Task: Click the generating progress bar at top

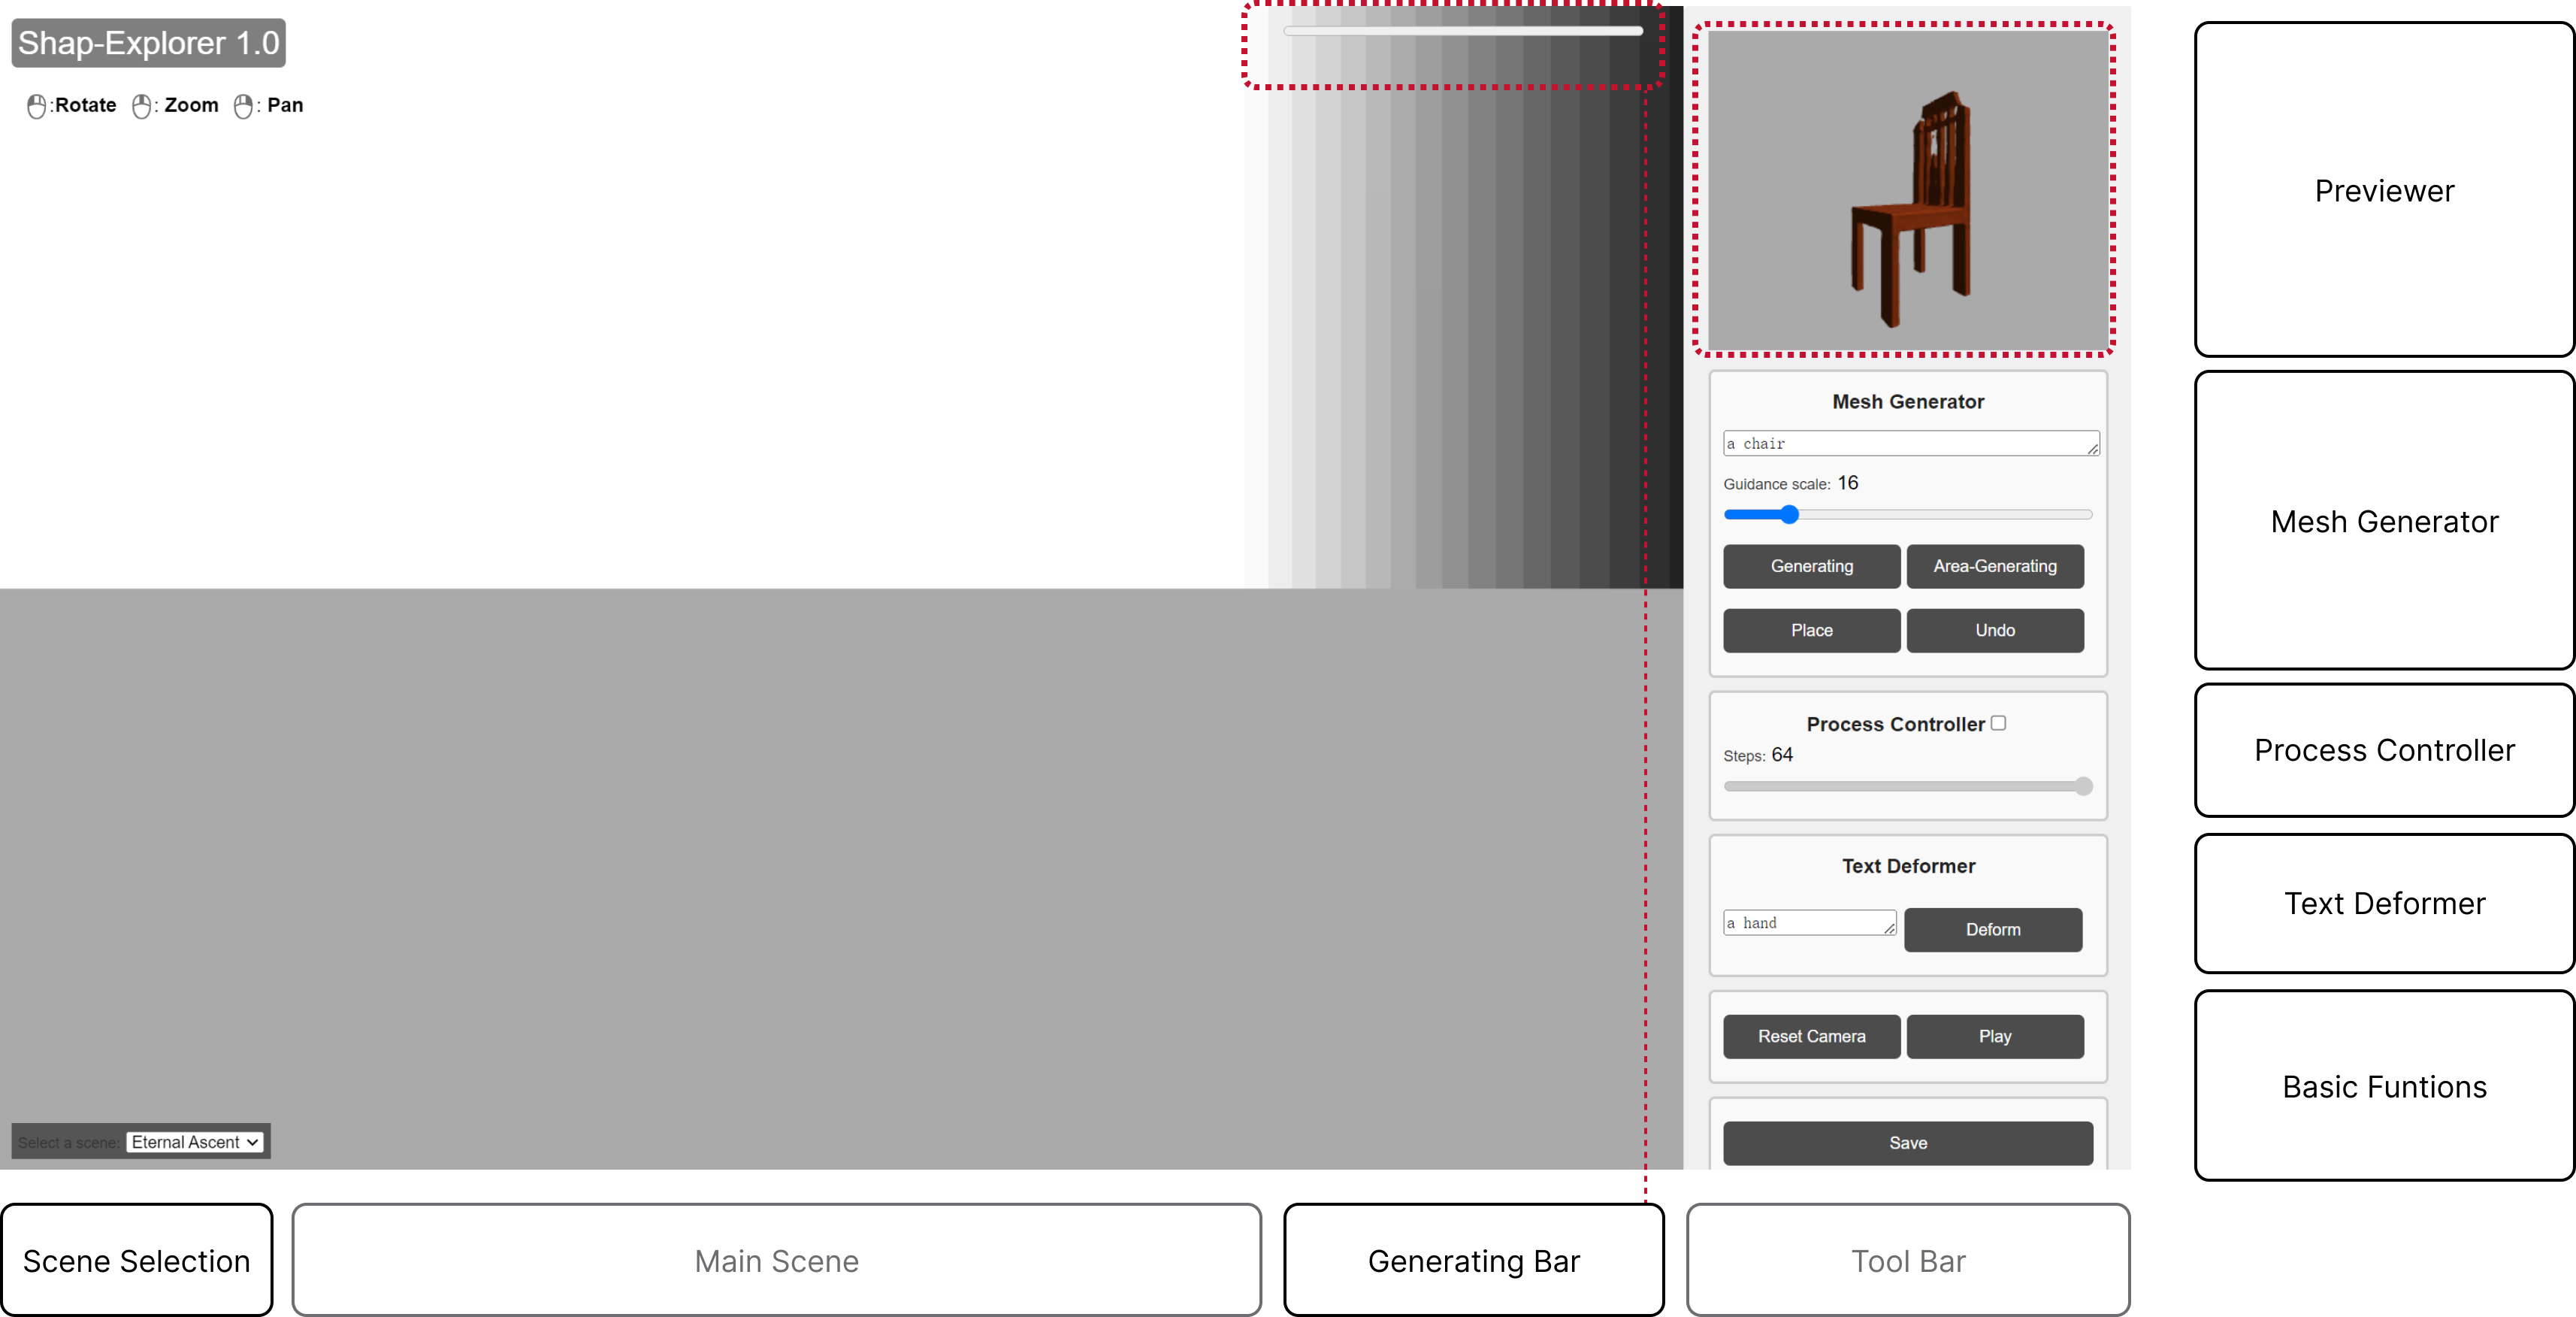Action: click(x=1462, y=31)
